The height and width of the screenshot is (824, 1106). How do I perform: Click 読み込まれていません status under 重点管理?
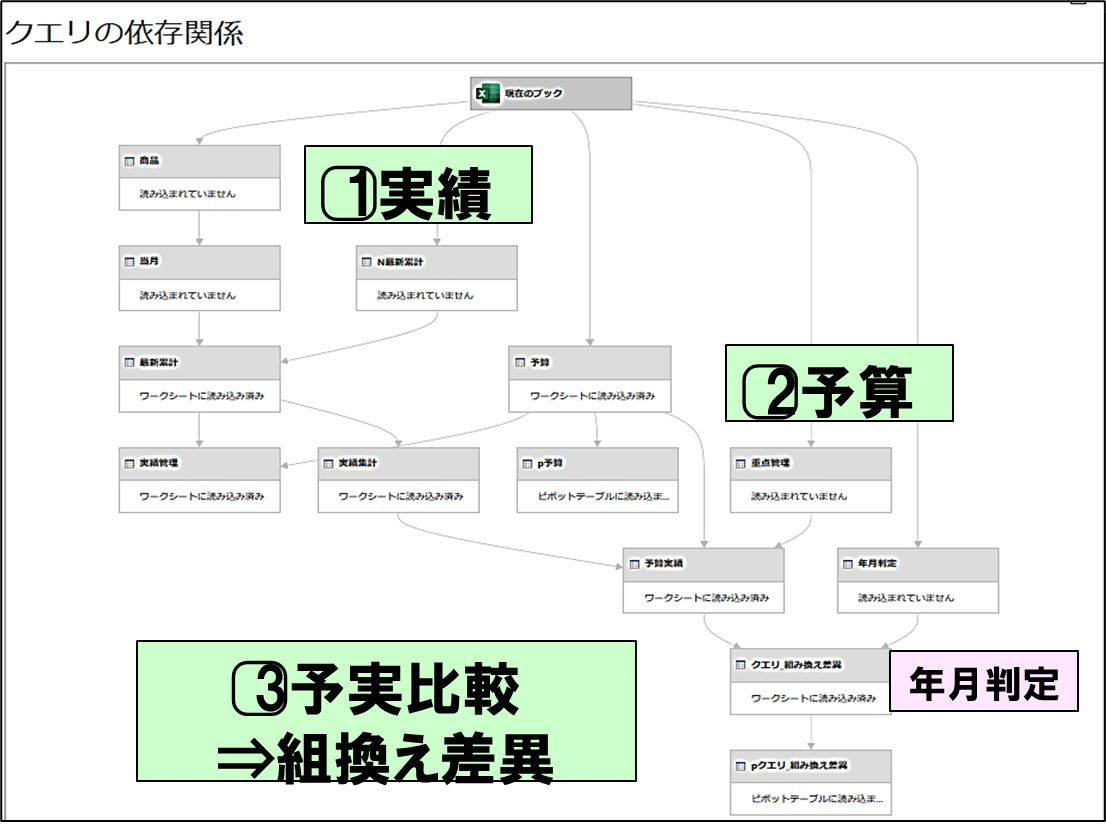tap(798, 496)
